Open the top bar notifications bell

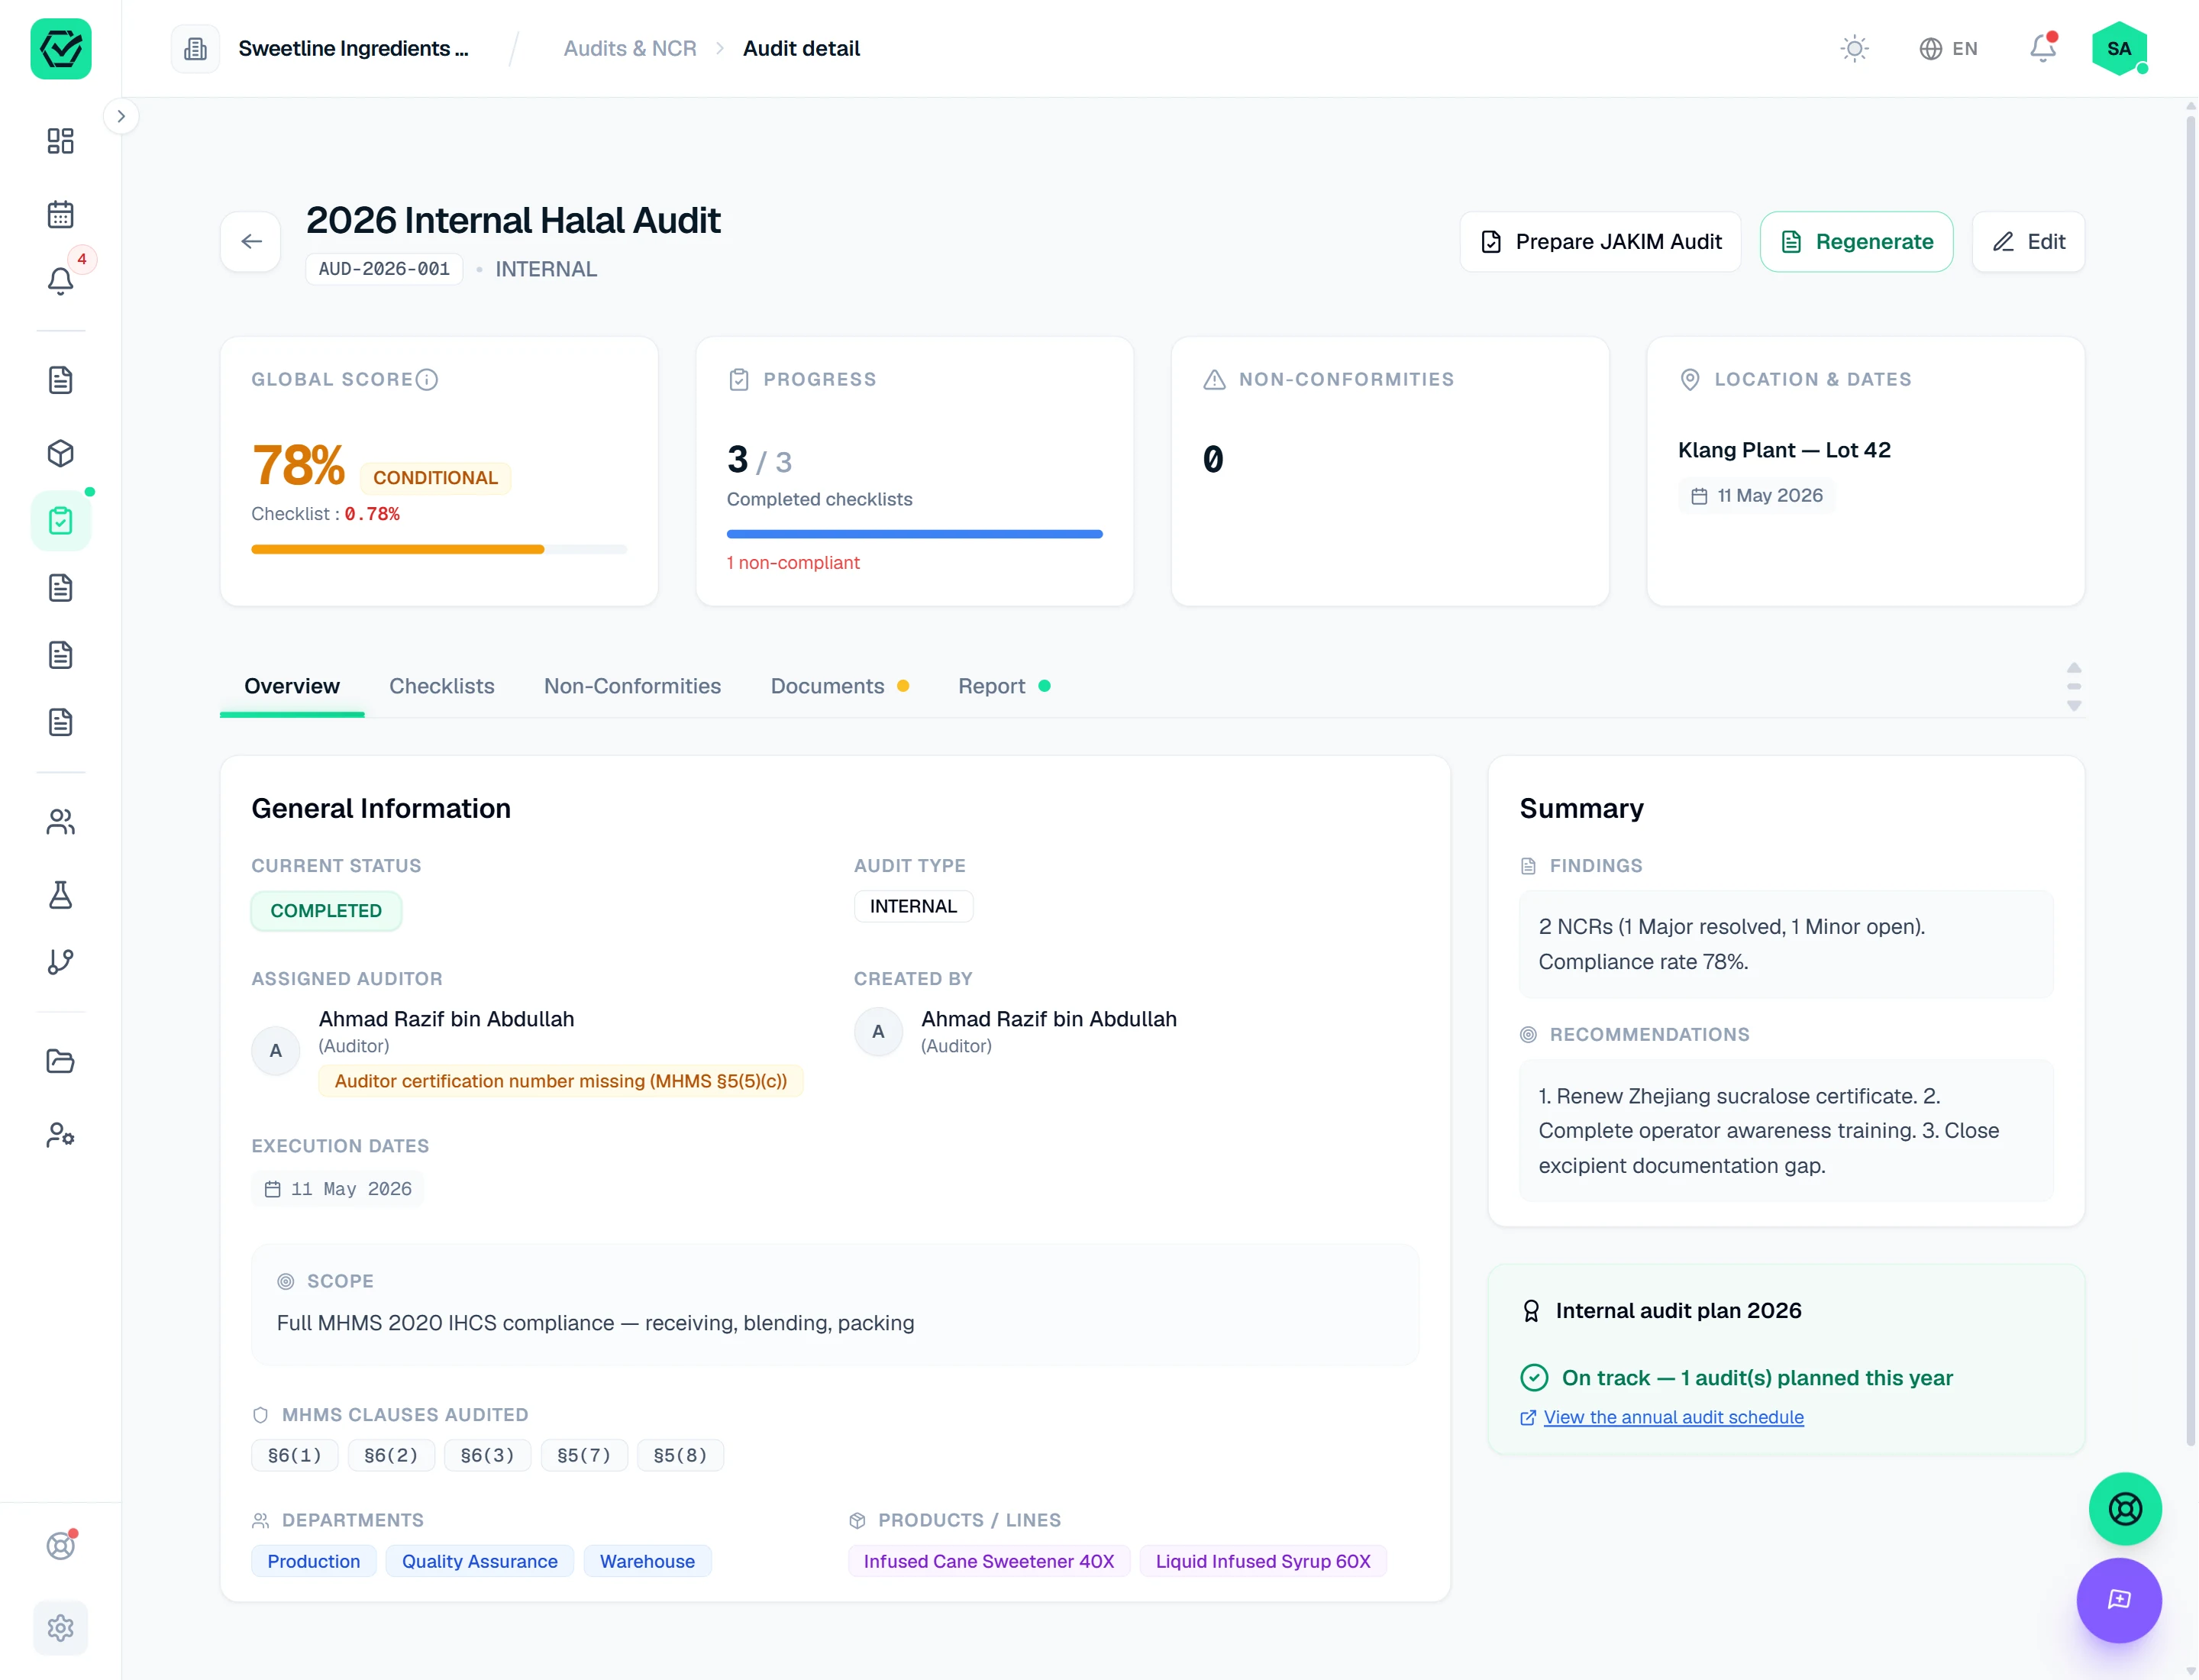2042,48
